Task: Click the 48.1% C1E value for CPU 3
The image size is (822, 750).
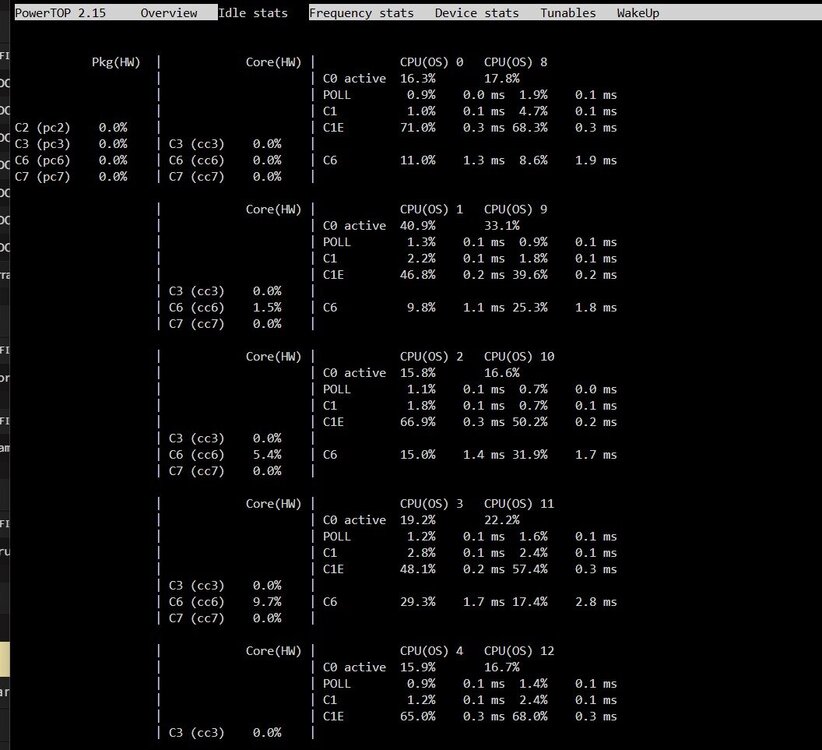Action: 418,569
